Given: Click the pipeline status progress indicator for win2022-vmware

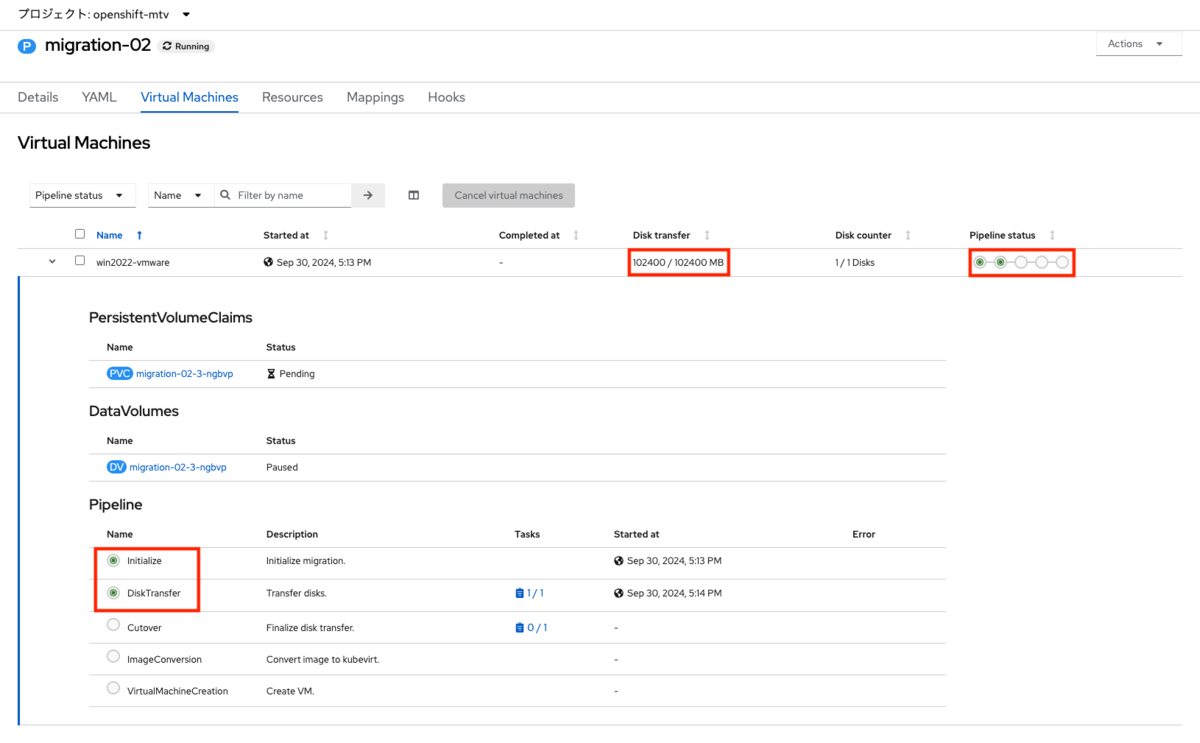Looking at the screenshot, I should click(1021, 261).
